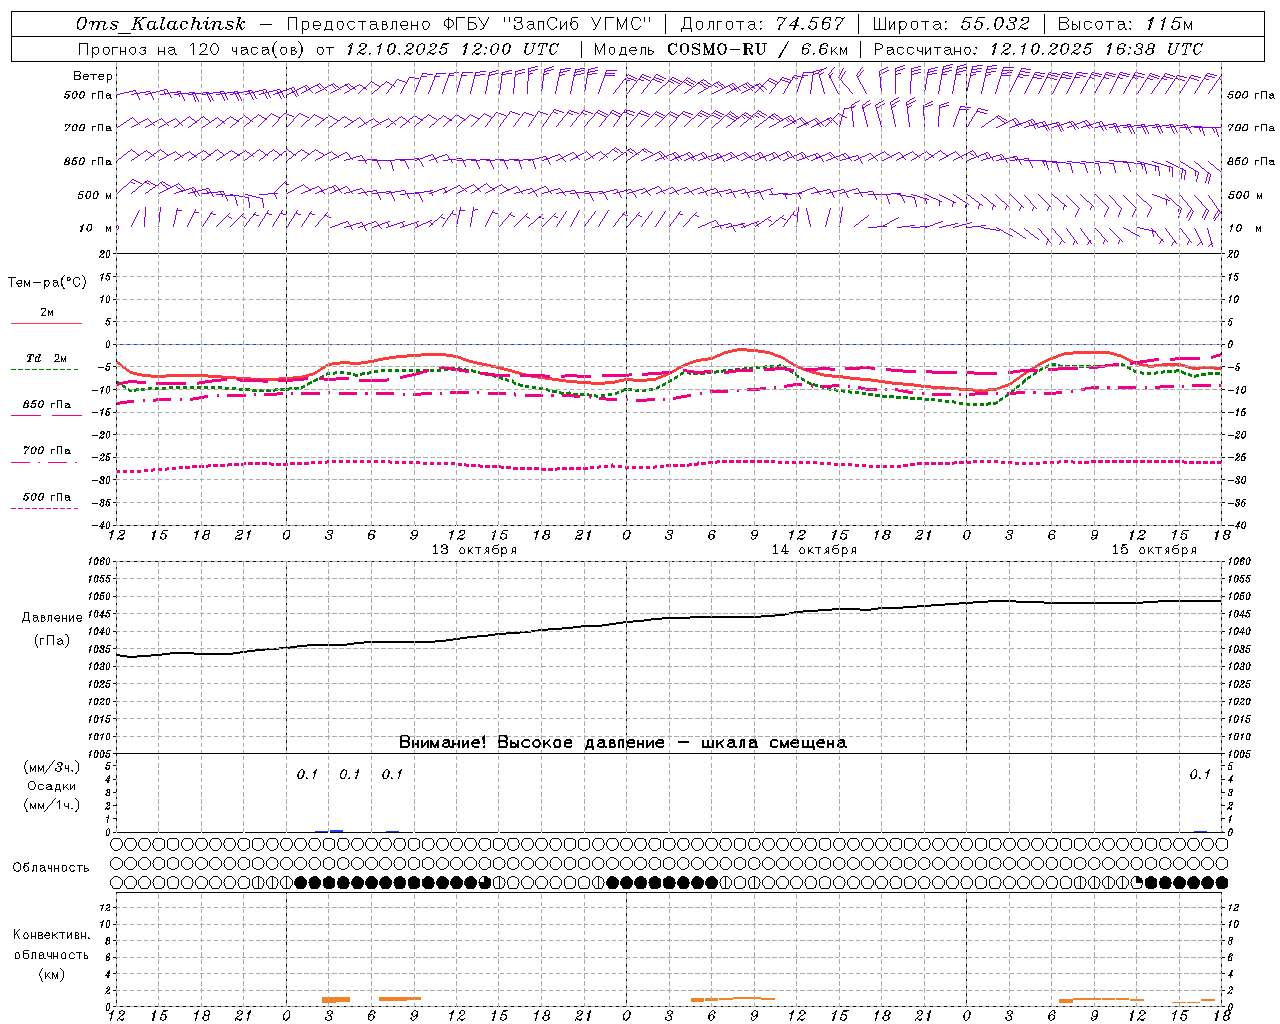1280x1024 pixels.
Task: Click the (гПа) pressure unit label
Action: point(52,641)
